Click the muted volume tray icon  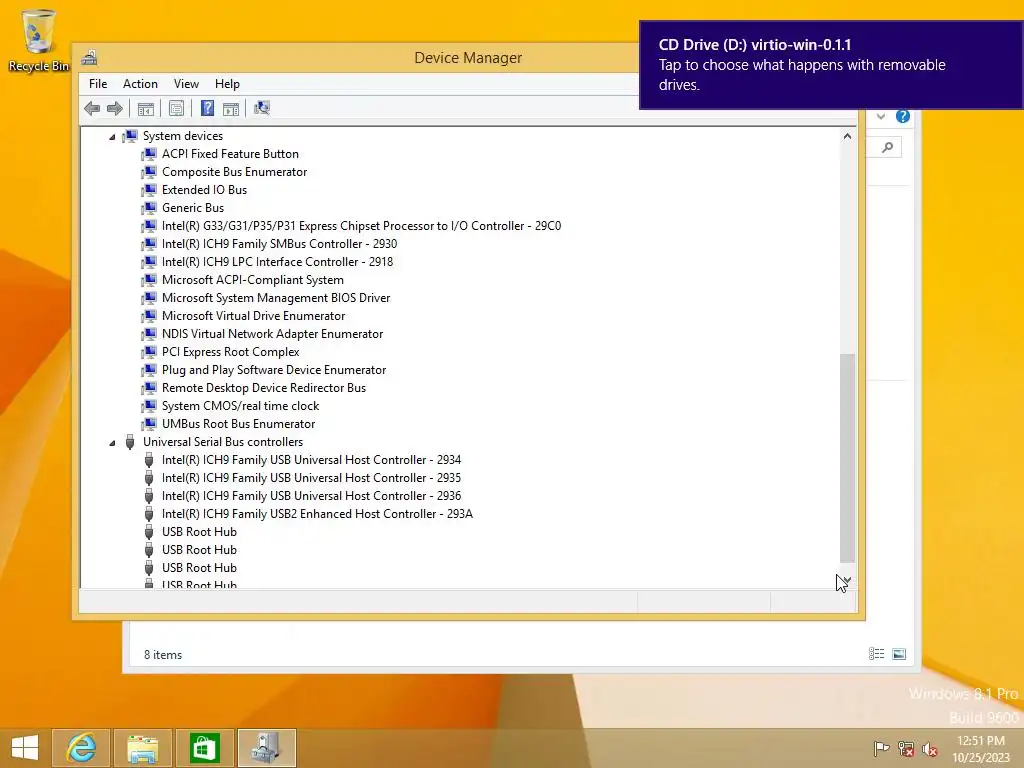click(929, 748)
